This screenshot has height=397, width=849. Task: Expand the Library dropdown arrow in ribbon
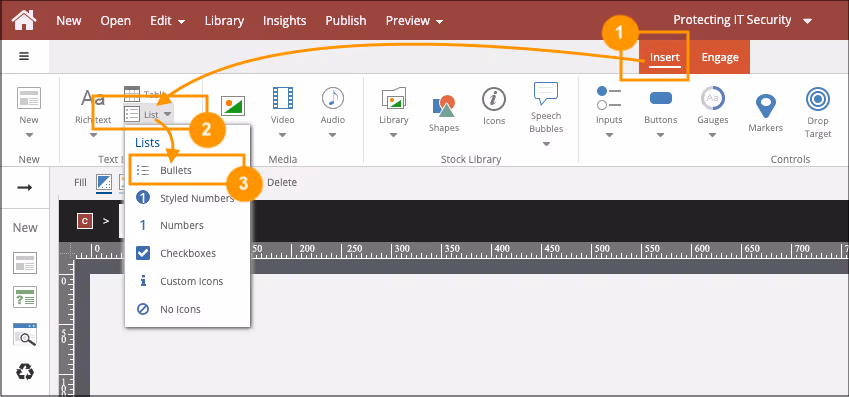click(394, 135)
